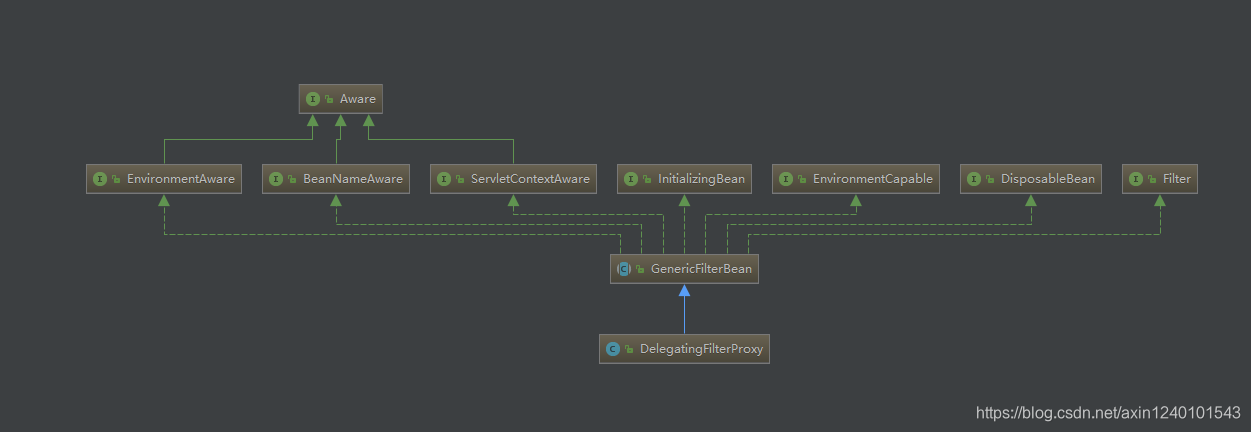Click the abstract class icon on GenericFilterBean
This screenshot has width=1251, height=432.
(x=624, y=268)
